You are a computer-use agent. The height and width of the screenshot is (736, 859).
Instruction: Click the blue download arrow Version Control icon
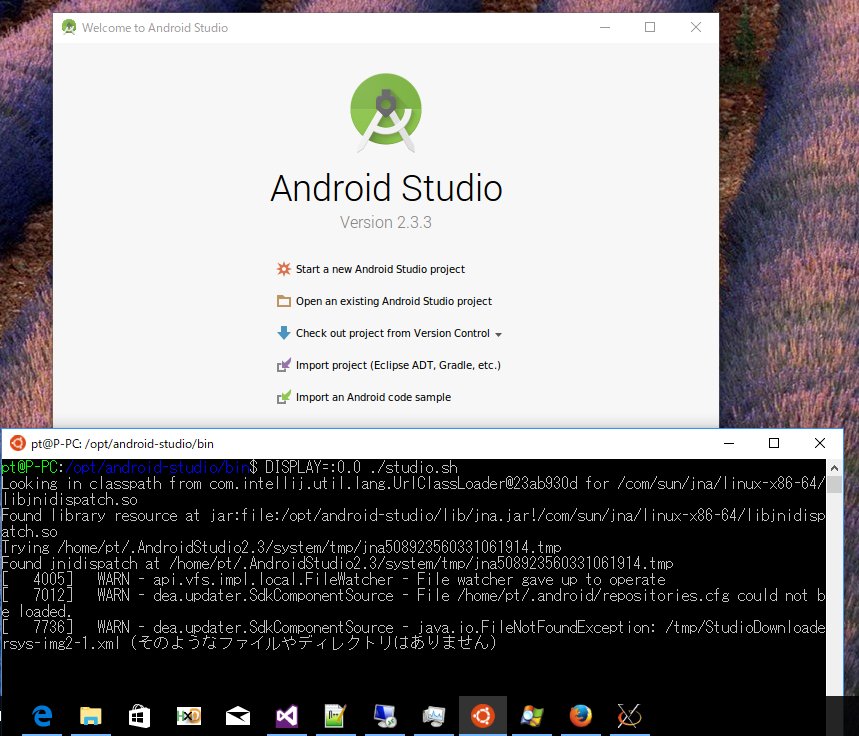tap(283, 333)
